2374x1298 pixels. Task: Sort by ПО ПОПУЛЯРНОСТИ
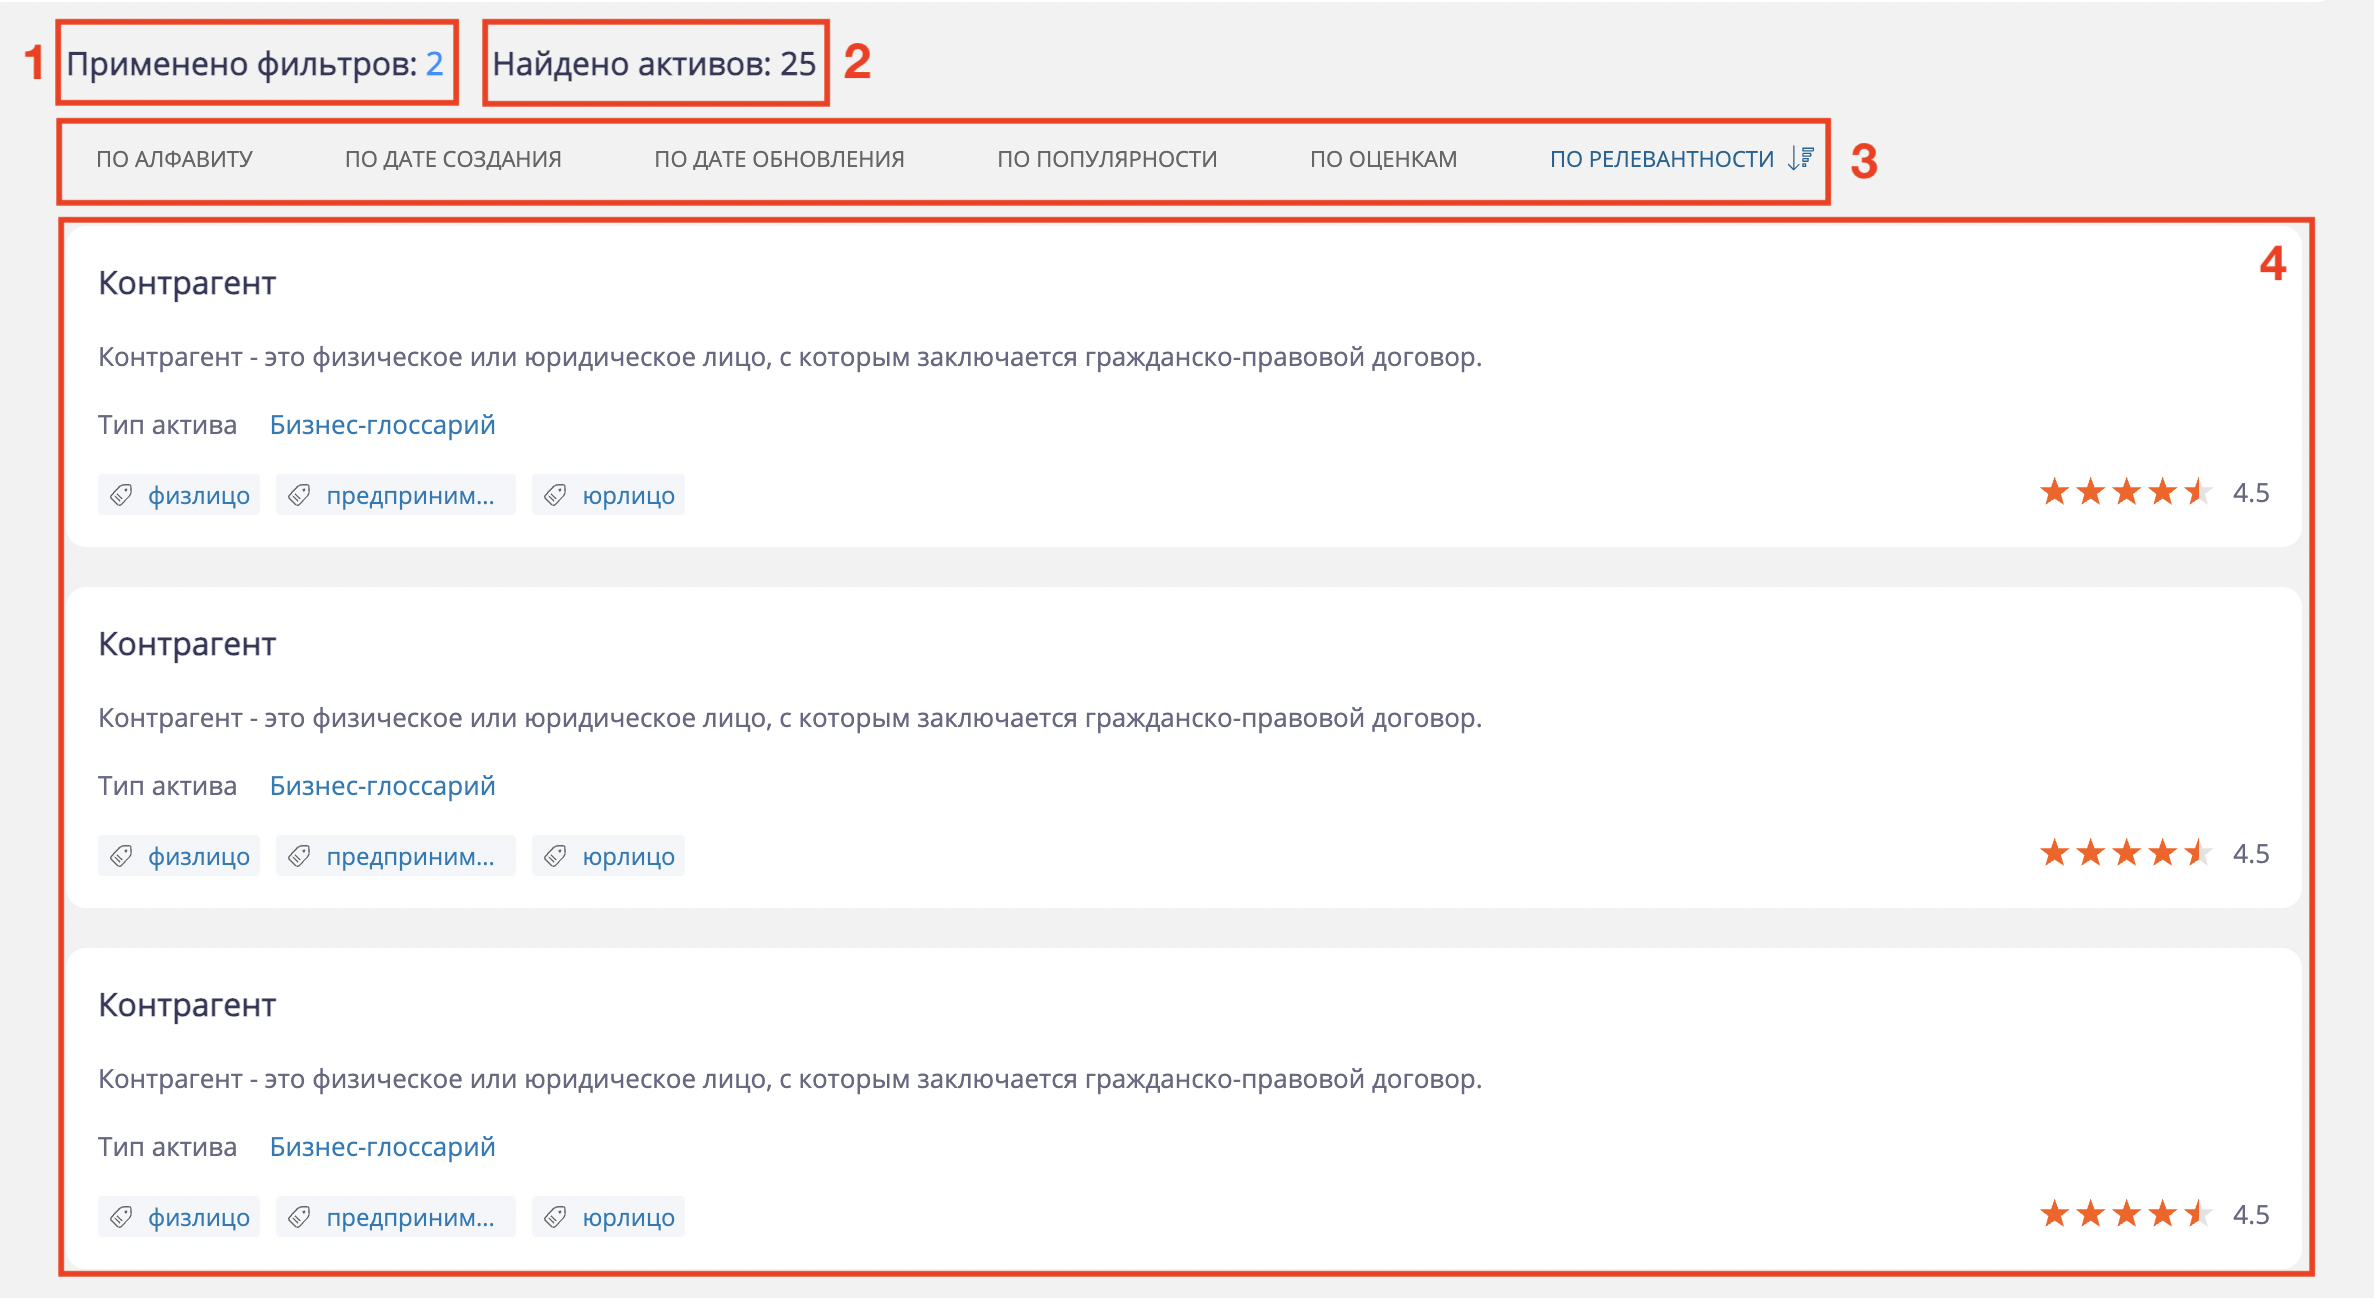pos(1107,159)
